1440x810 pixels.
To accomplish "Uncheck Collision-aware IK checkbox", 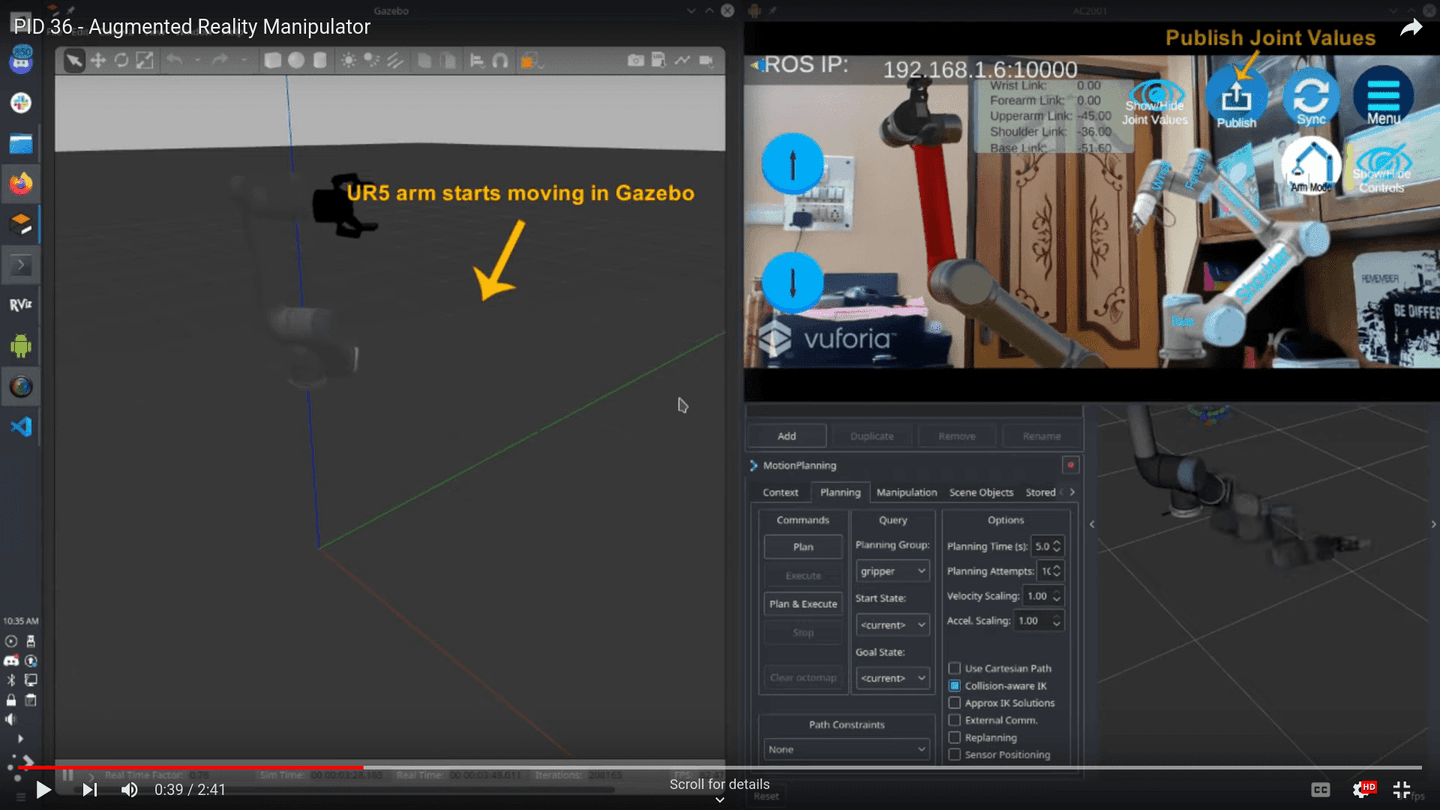I will pyautogui.click(x=954, y=686).
